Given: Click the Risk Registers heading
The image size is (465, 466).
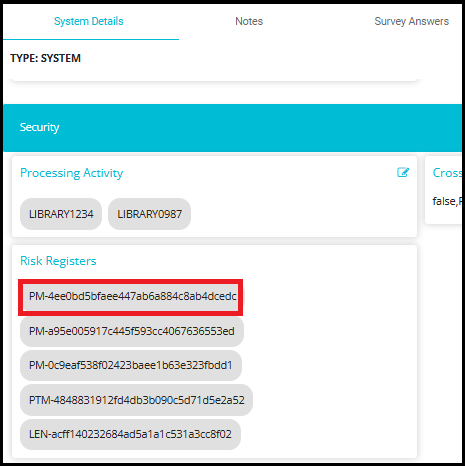Looking at the screenshot, I should pos(58,261).
